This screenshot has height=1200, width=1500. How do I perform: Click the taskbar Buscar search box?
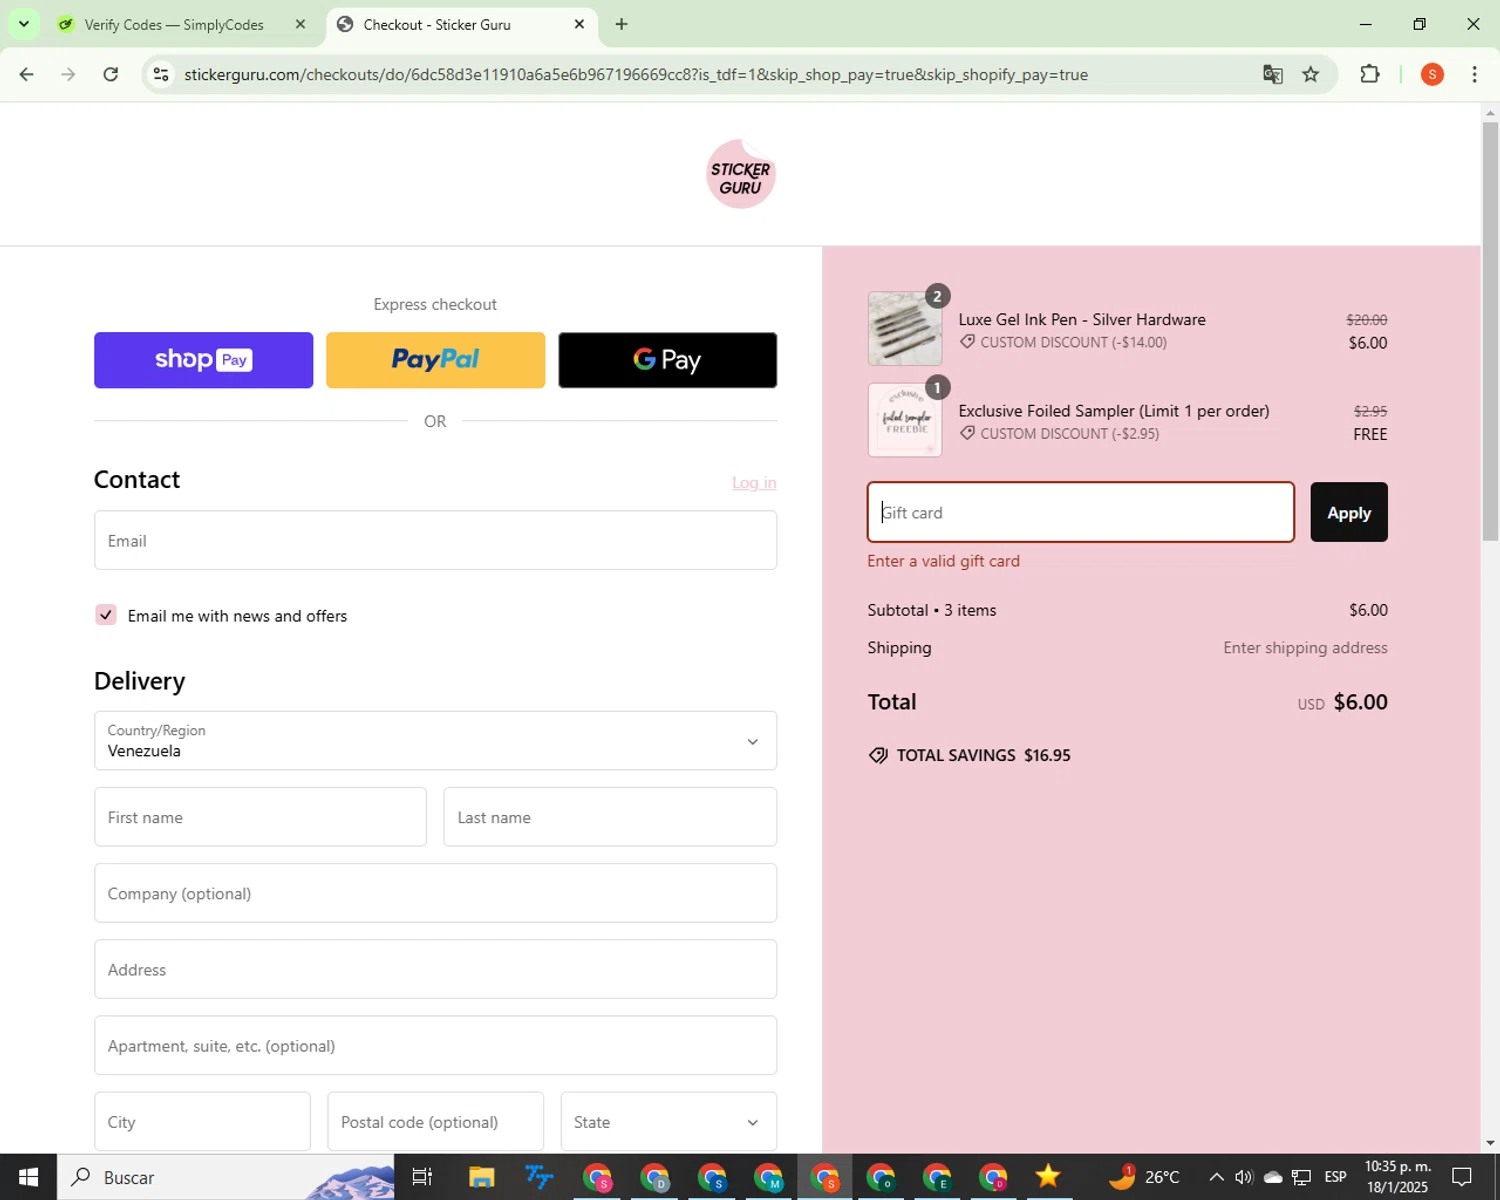pyautogui.click(x=225, y=1177)
